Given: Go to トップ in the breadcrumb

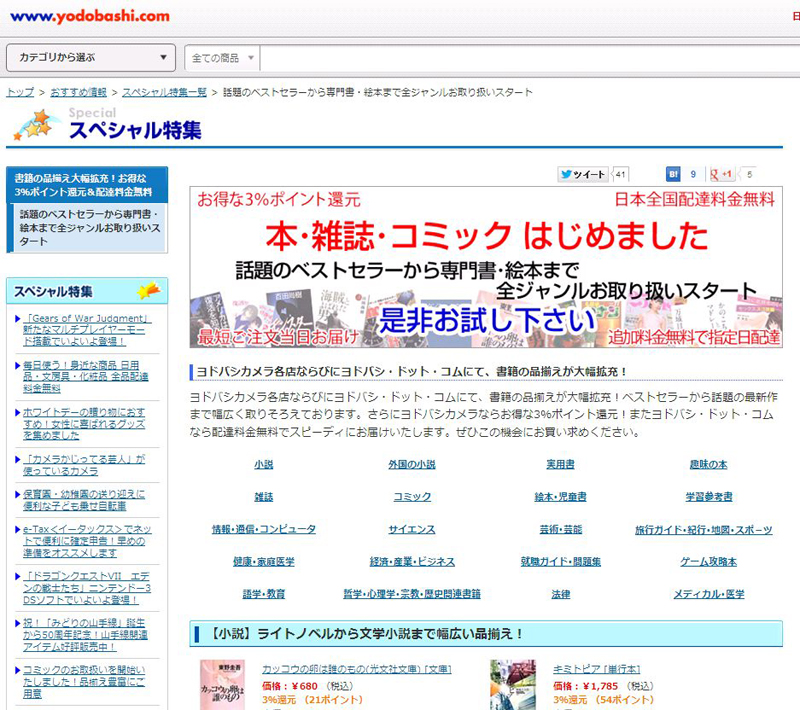Looking at the screenshot, I should [x=20, y=92].
